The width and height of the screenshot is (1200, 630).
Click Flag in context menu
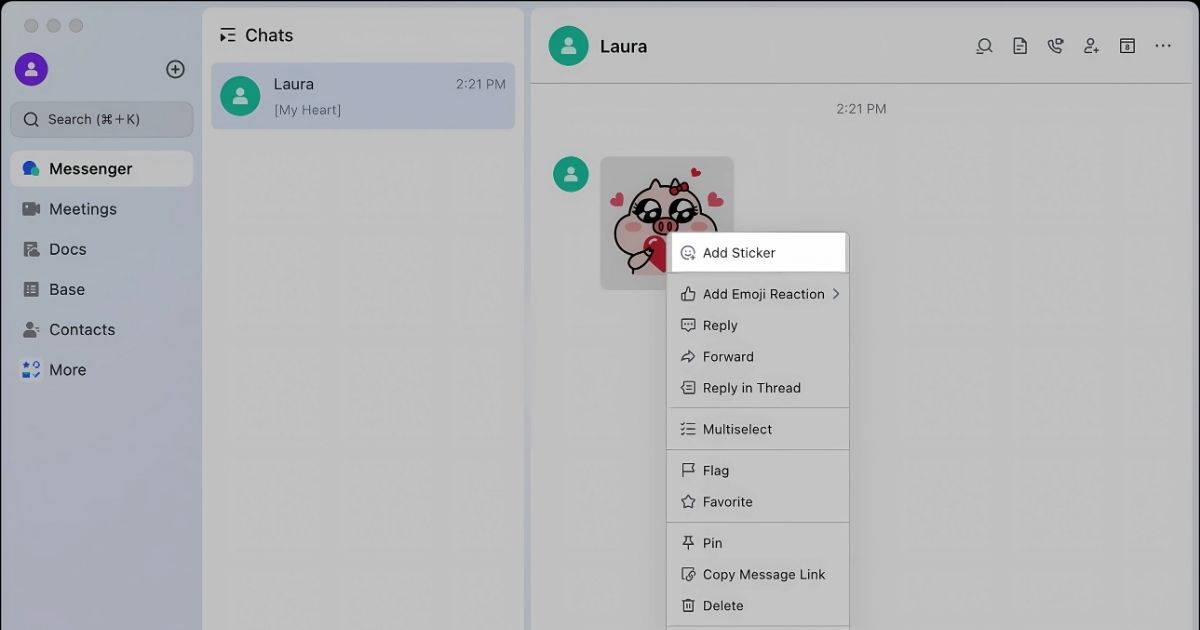point(758,470)
